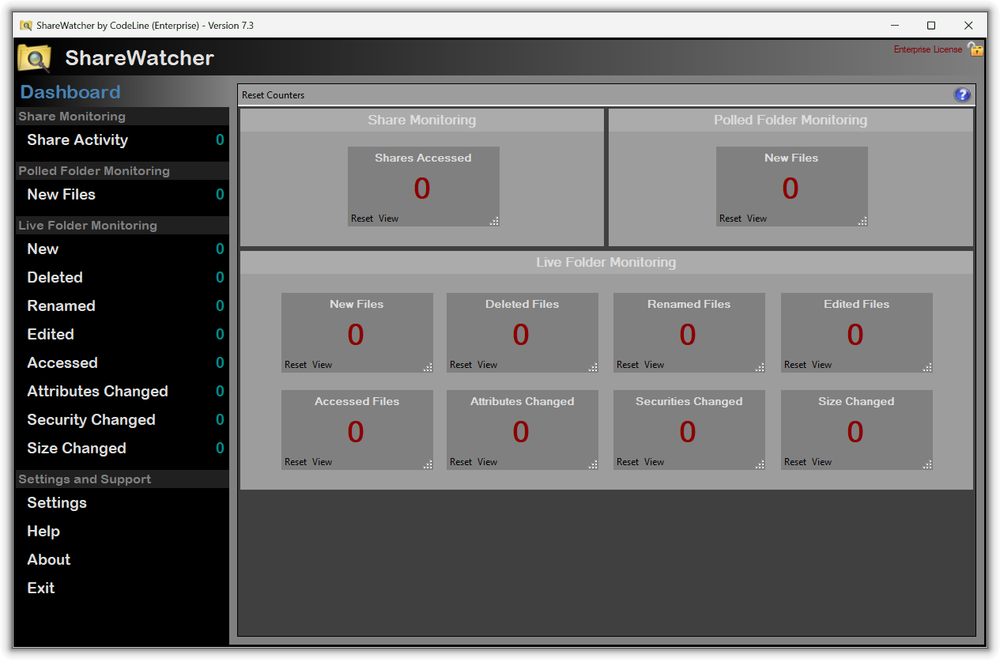View the Live Folder New Files entries

(x=322, y=365)
